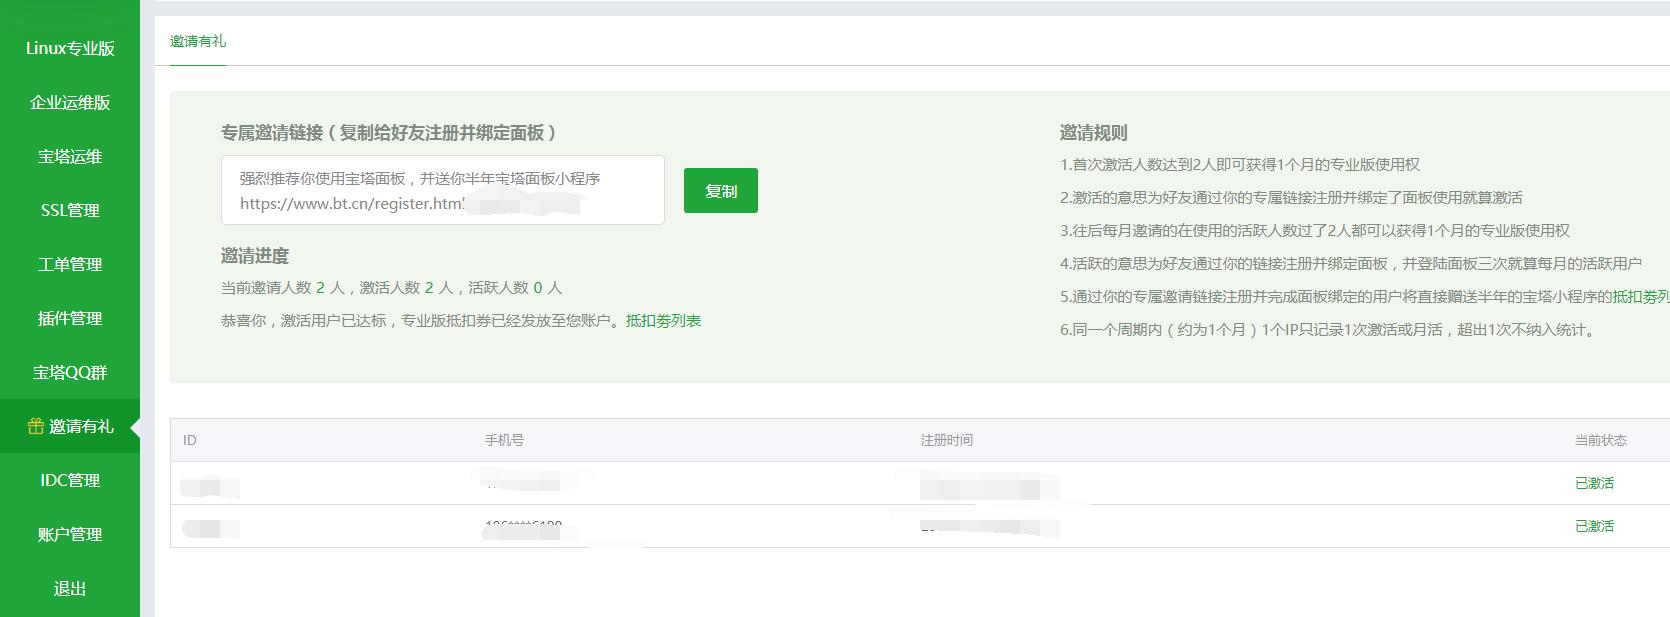Select SSL管理 from the sidebar
The image size is (1670, 617).
coord(70,210)
